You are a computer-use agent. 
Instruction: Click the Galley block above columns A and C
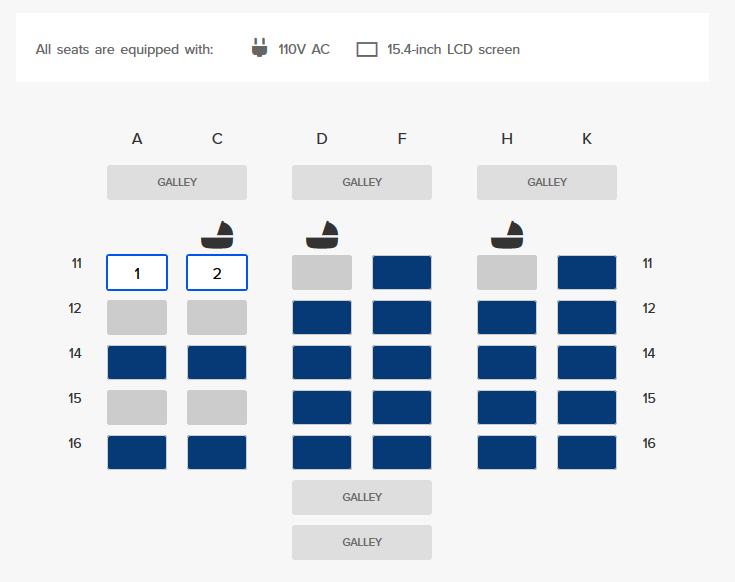177,182
